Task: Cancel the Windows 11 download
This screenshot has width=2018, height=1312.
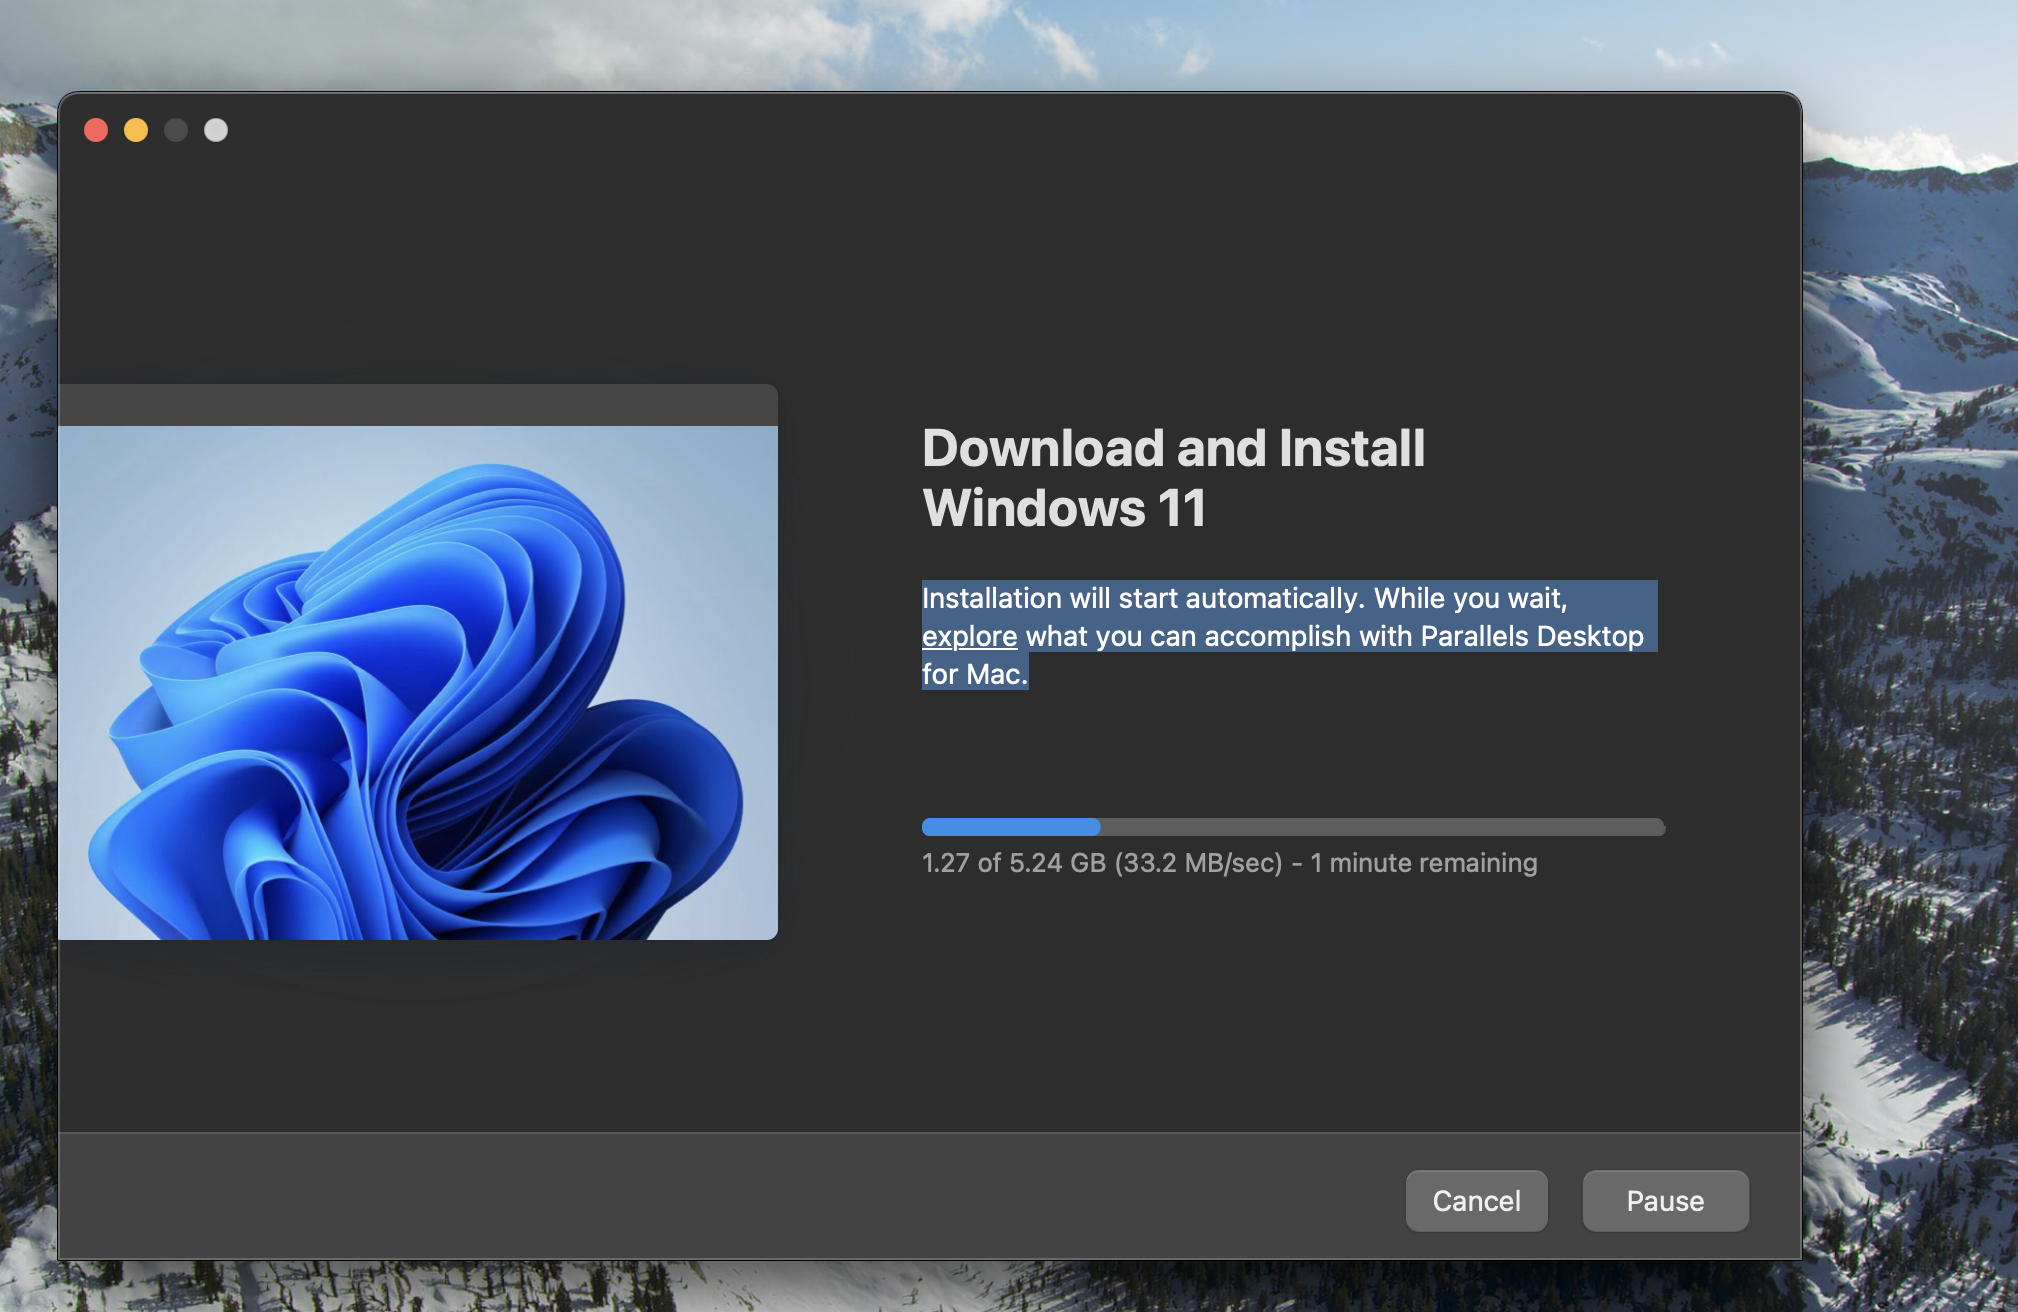Action: pos(1476,1200)
